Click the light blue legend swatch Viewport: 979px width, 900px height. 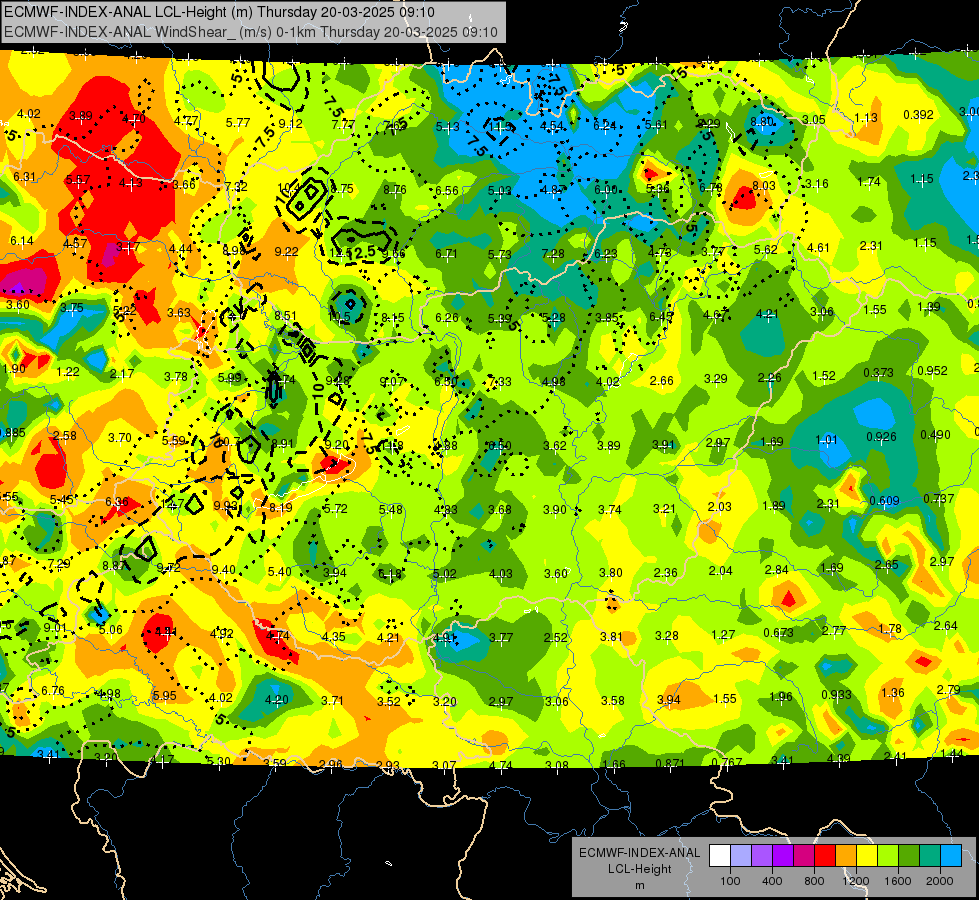point(951,856)
